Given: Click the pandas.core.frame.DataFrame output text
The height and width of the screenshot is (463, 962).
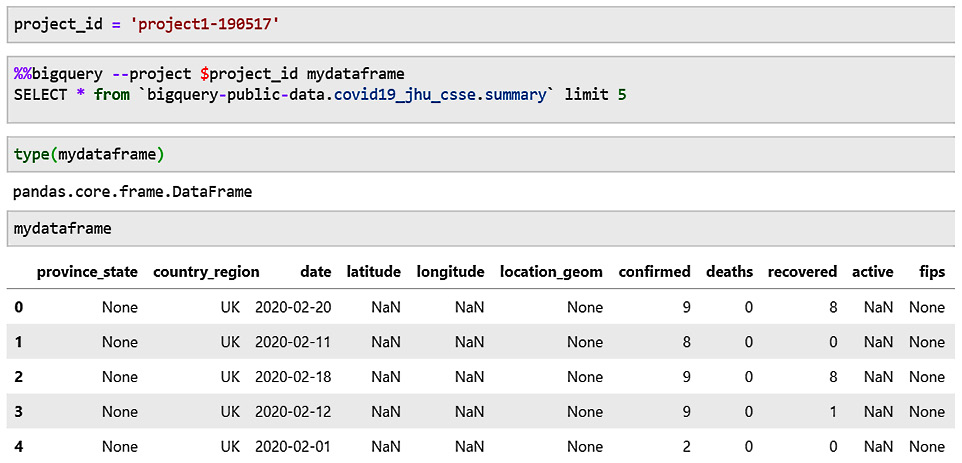Looking at the screenshot, I should click(133, 192).
